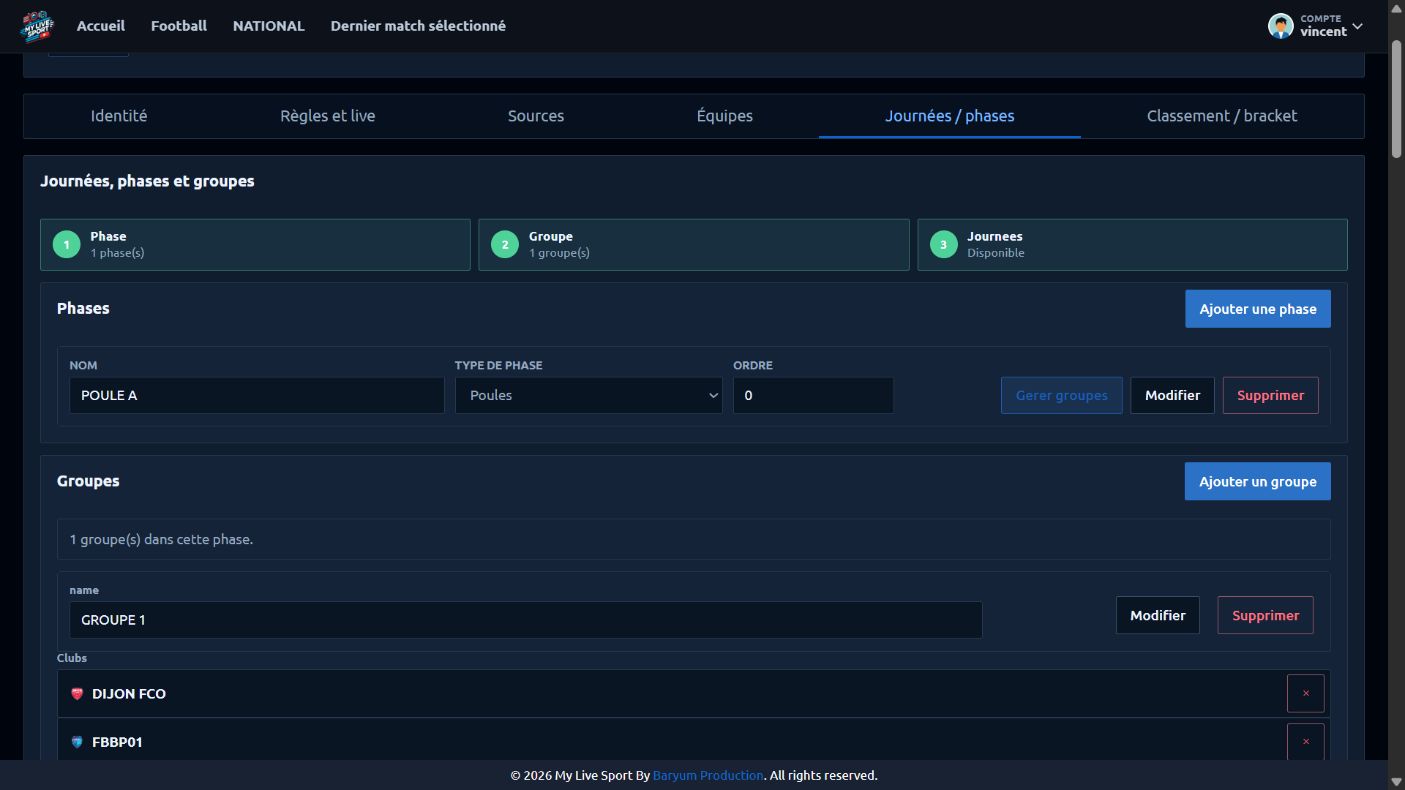Viewport: 1405px width, 790px height.
Task: Open Football in the top navigation
Action: [179, 26]
